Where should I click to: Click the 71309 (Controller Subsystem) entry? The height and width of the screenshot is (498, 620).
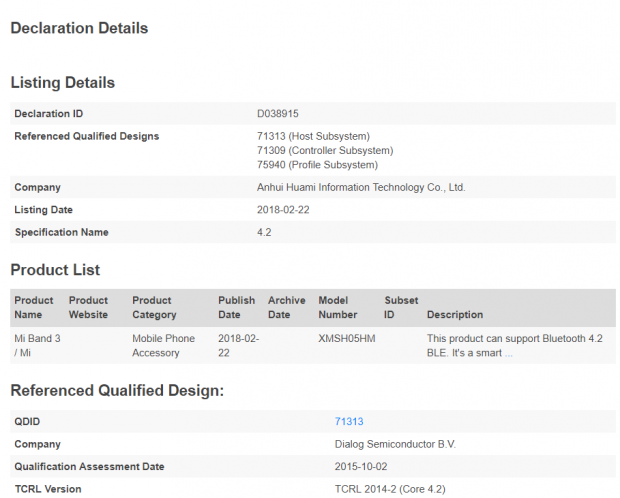pyautogui.click(x=320, y=150)
